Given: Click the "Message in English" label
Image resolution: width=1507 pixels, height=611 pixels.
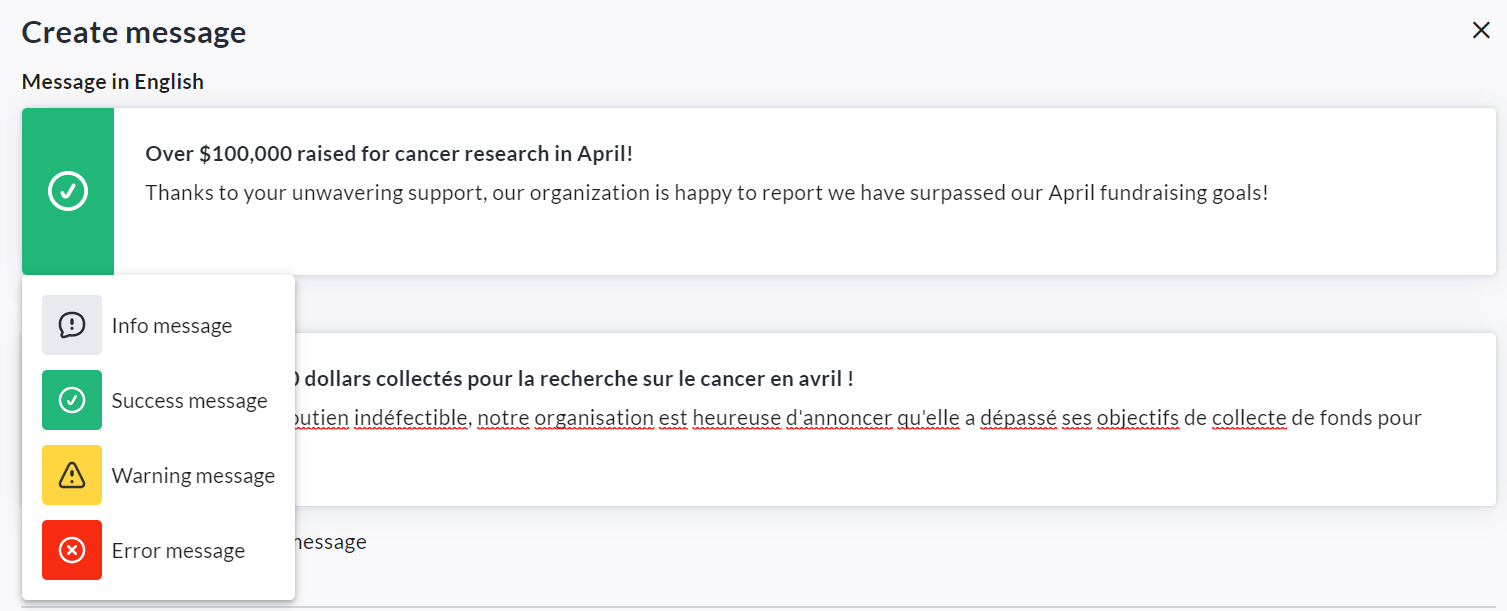Looking at the screenshot, I should (x=113, y=82).
